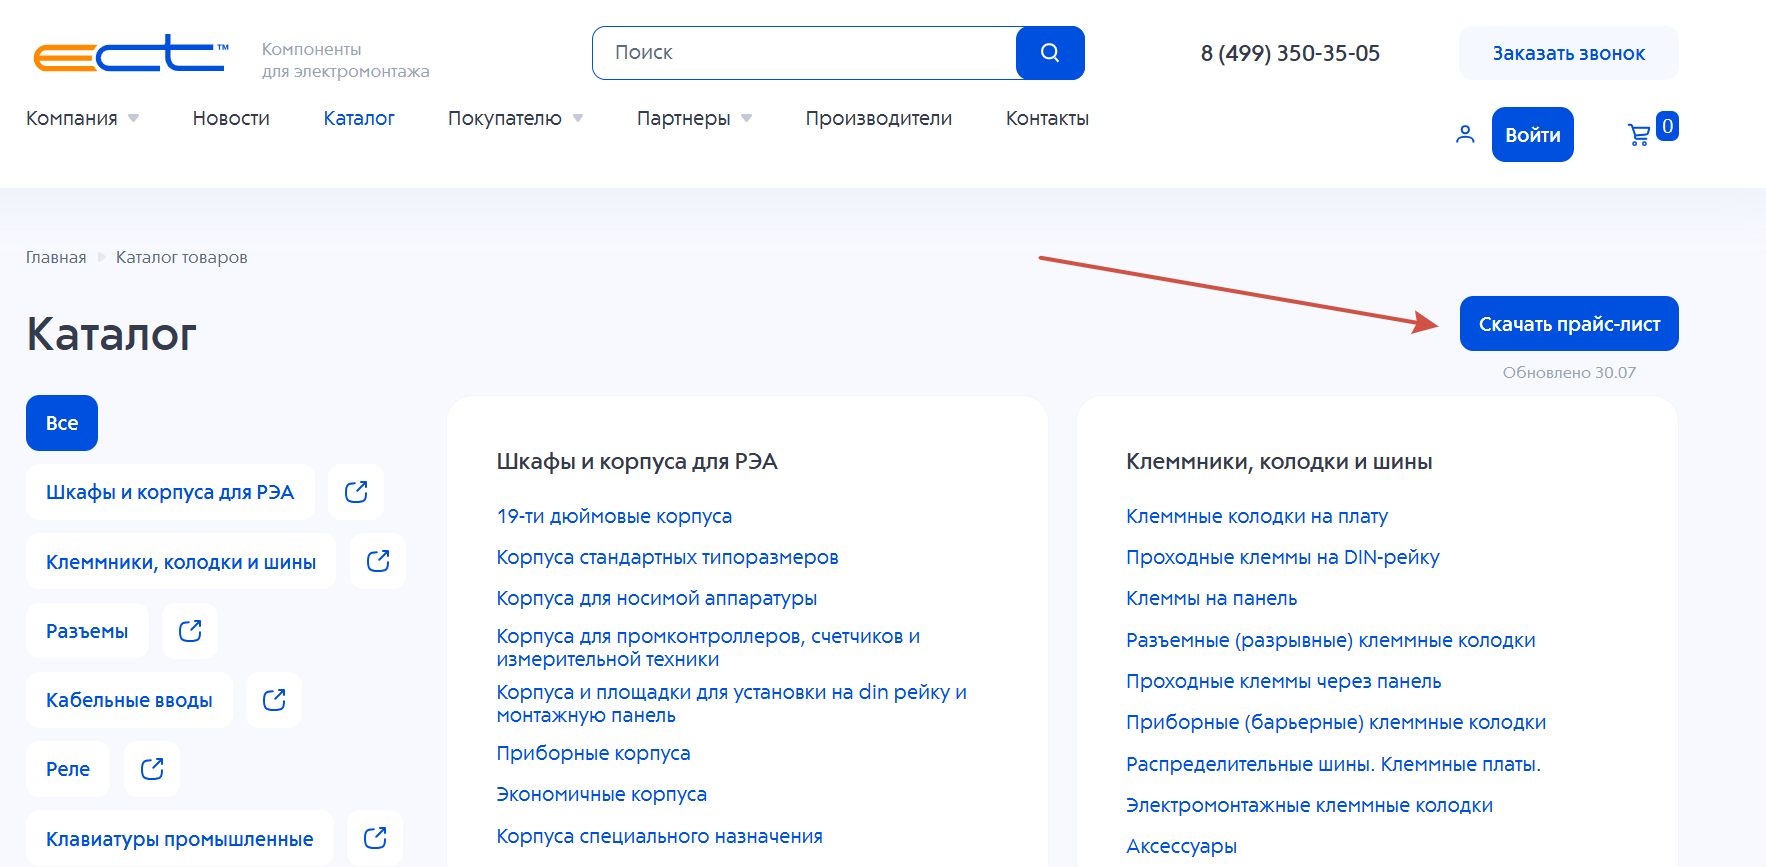This screenshot has width=1766, height=867.
Task: Click the user profile icon
Action: pos(1465,134)
